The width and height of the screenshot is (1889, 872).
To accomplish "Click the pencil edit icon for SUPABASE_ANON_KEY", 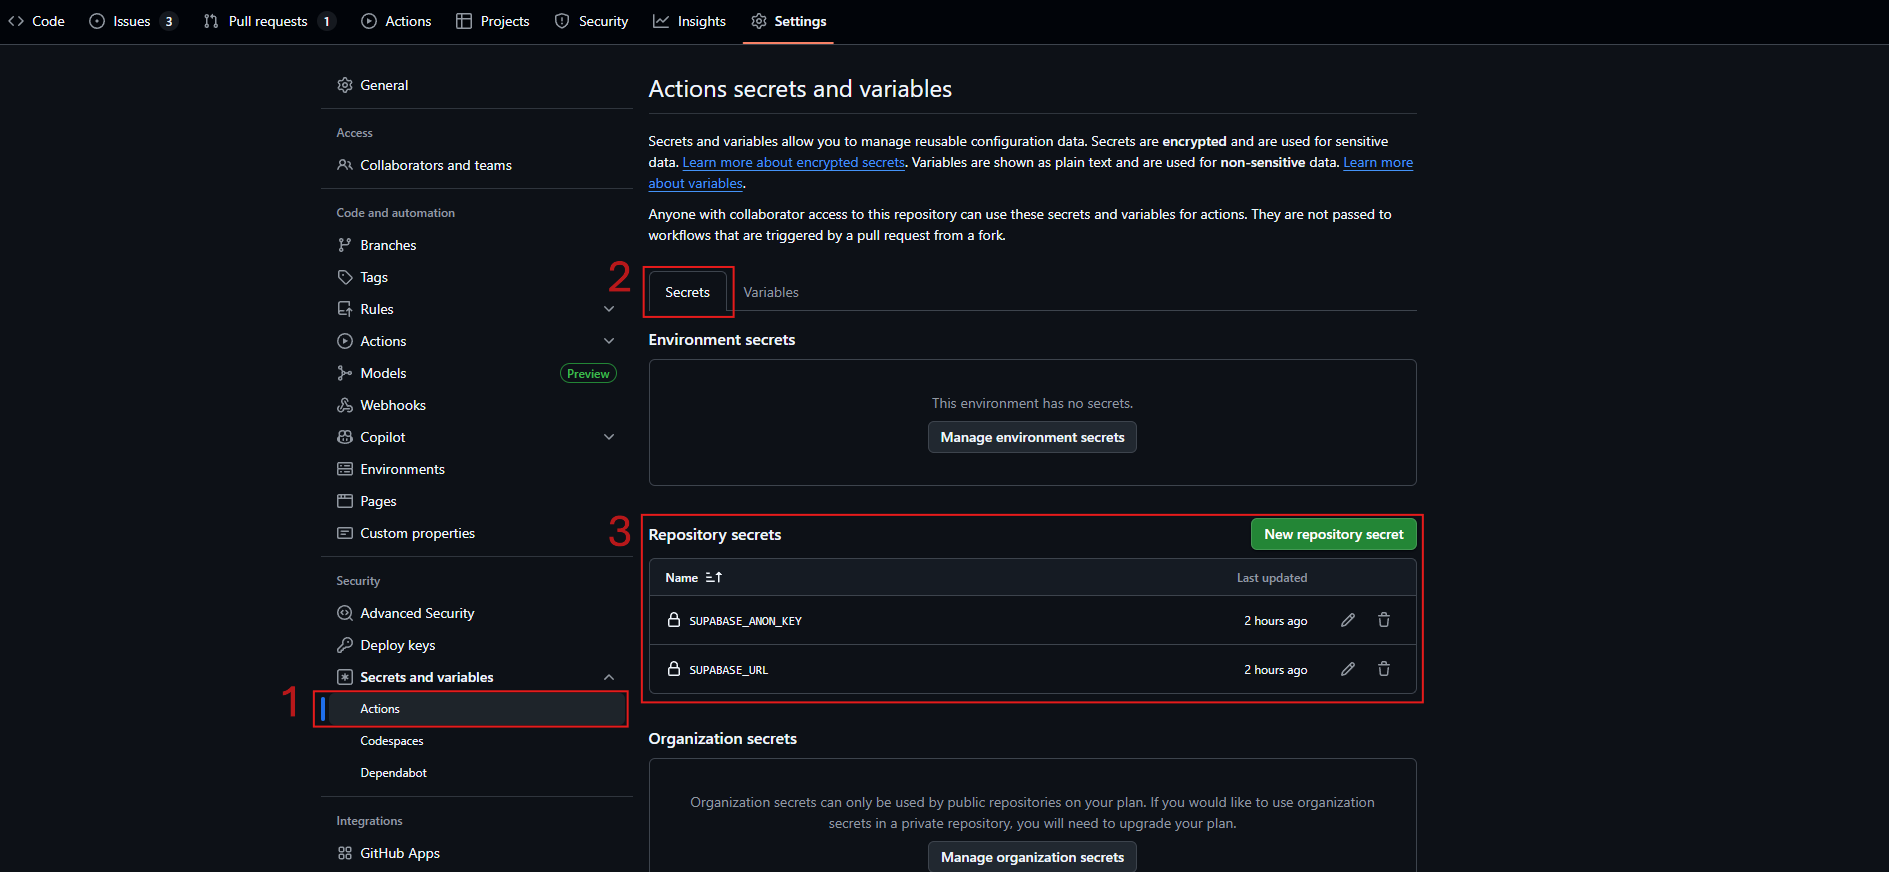I will point(1348,620).
